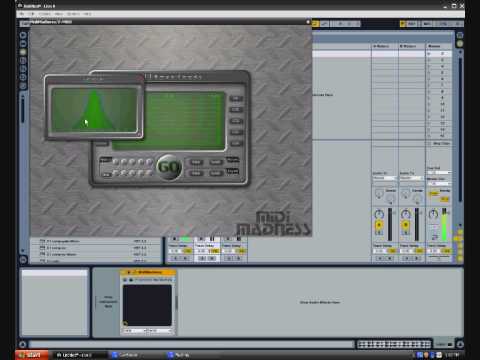Viewport: 480px width, 360px height.
Task: Open the second track's Audio To dropdown
Action: click(411, 178)
